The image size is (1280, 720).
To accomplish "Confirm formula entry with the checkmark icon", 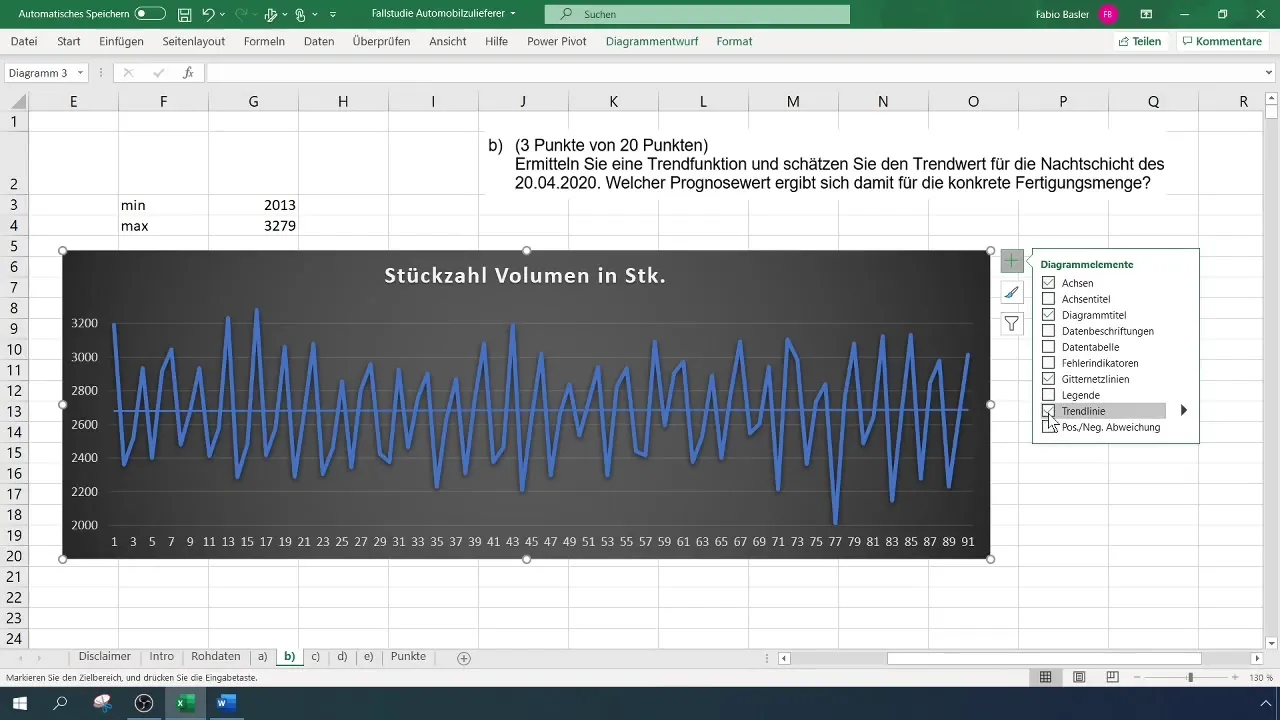I will click(x=158, y=73).
